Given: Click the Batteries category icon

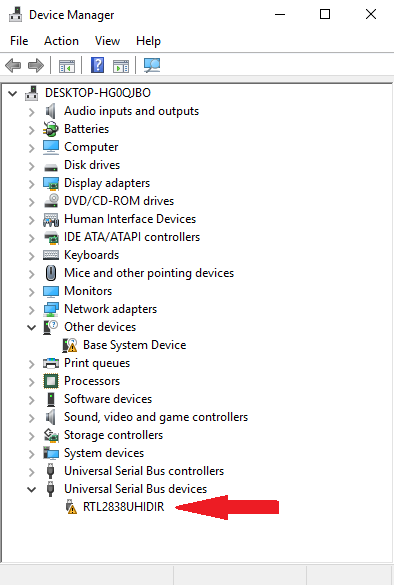Looking at the screenshot, I should [51, 129].
